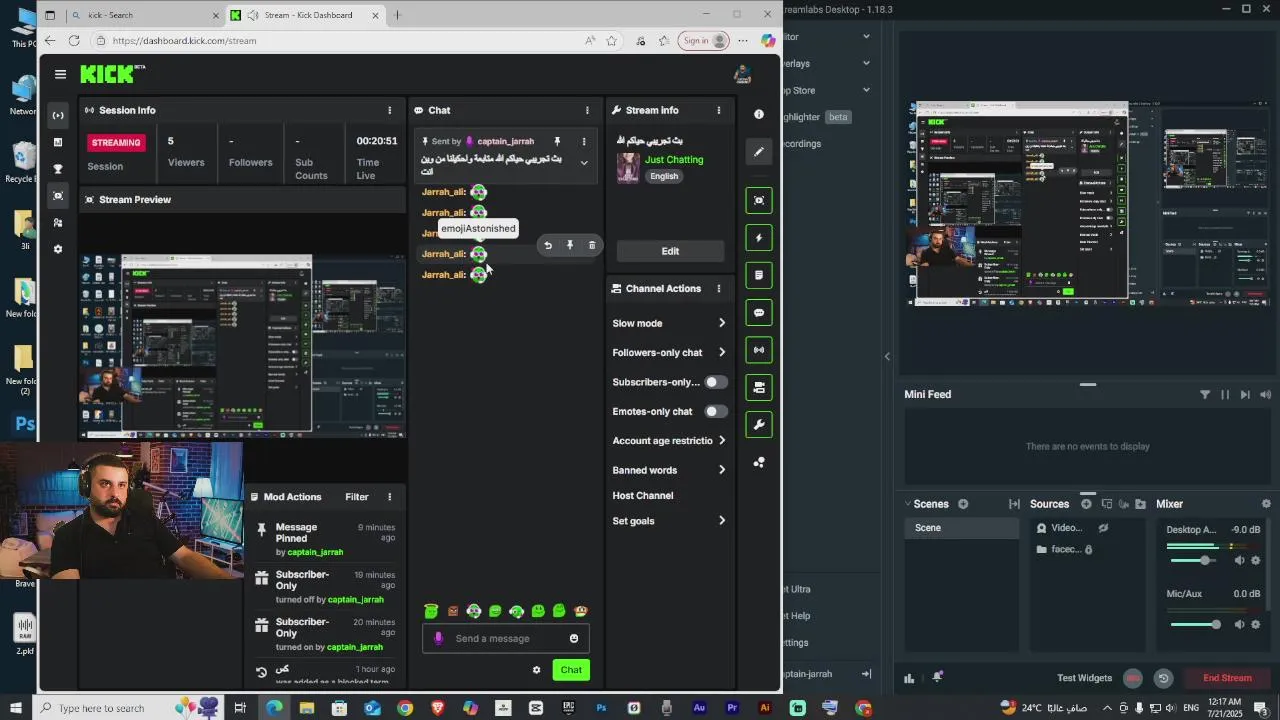Open Streamlabs notifications bell
This screenshot has height=720, width=1280.
[x=937, y=677]
